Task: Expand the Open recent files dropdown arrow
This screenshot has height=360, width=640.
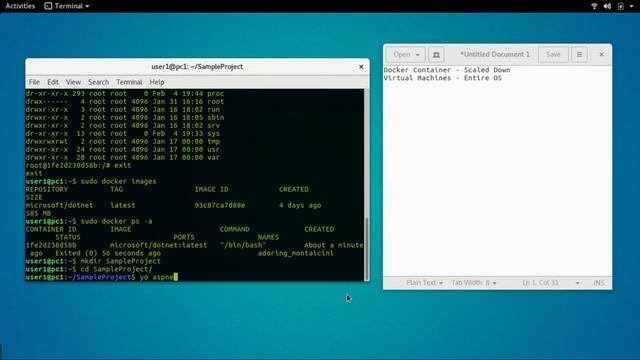Action: pyautogui.click(x=418, y=55)
